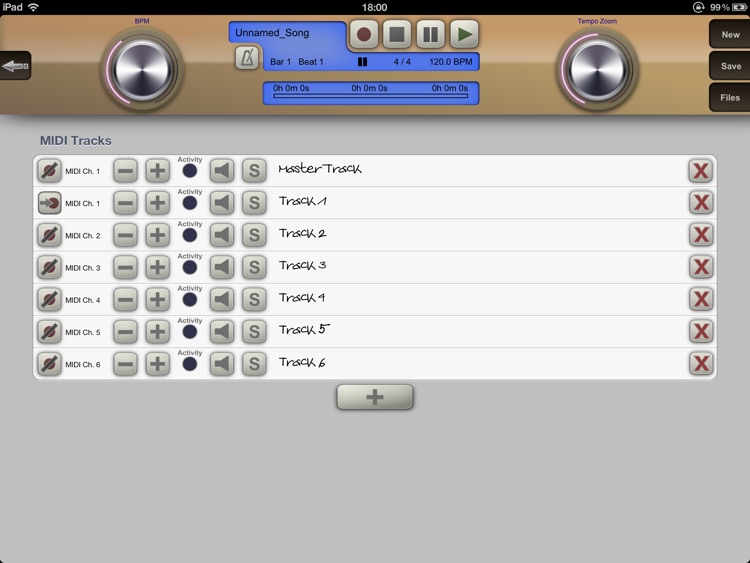Viewport: 750px width, 563px height.
Task: Arm Track 3 for recording
Action: [x=50, y=267]
